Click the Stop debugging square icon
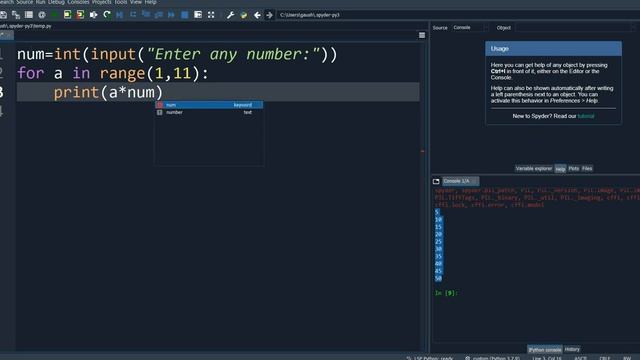This screenshot has width=640, height=360. [x=184, y=15]
